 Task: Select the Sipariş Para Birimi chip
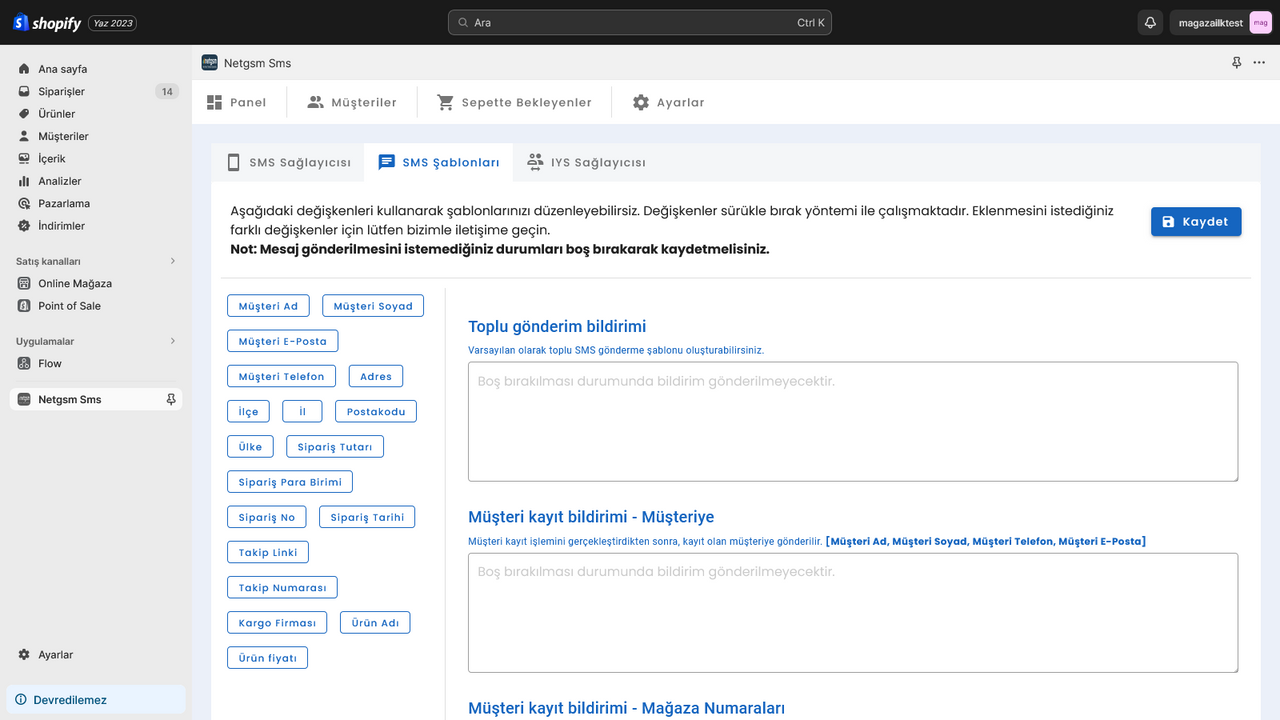(x=290, y=481)
